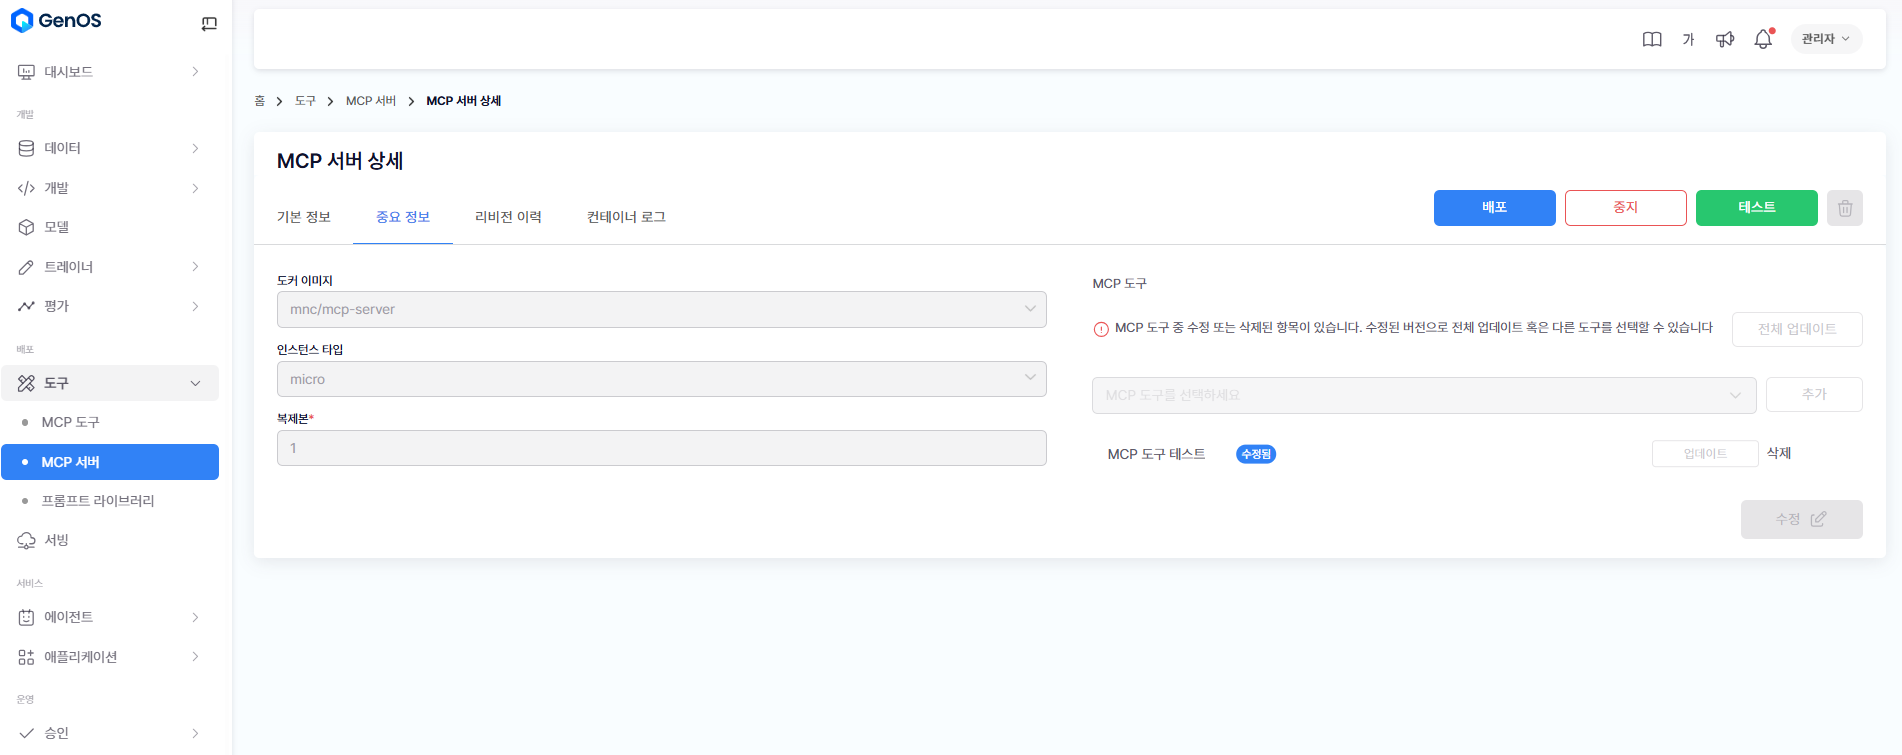This screenshot has width=1902, height=755.
Task: Open the 관리자 user dropdown
Action: click(x=1825, y=39)
